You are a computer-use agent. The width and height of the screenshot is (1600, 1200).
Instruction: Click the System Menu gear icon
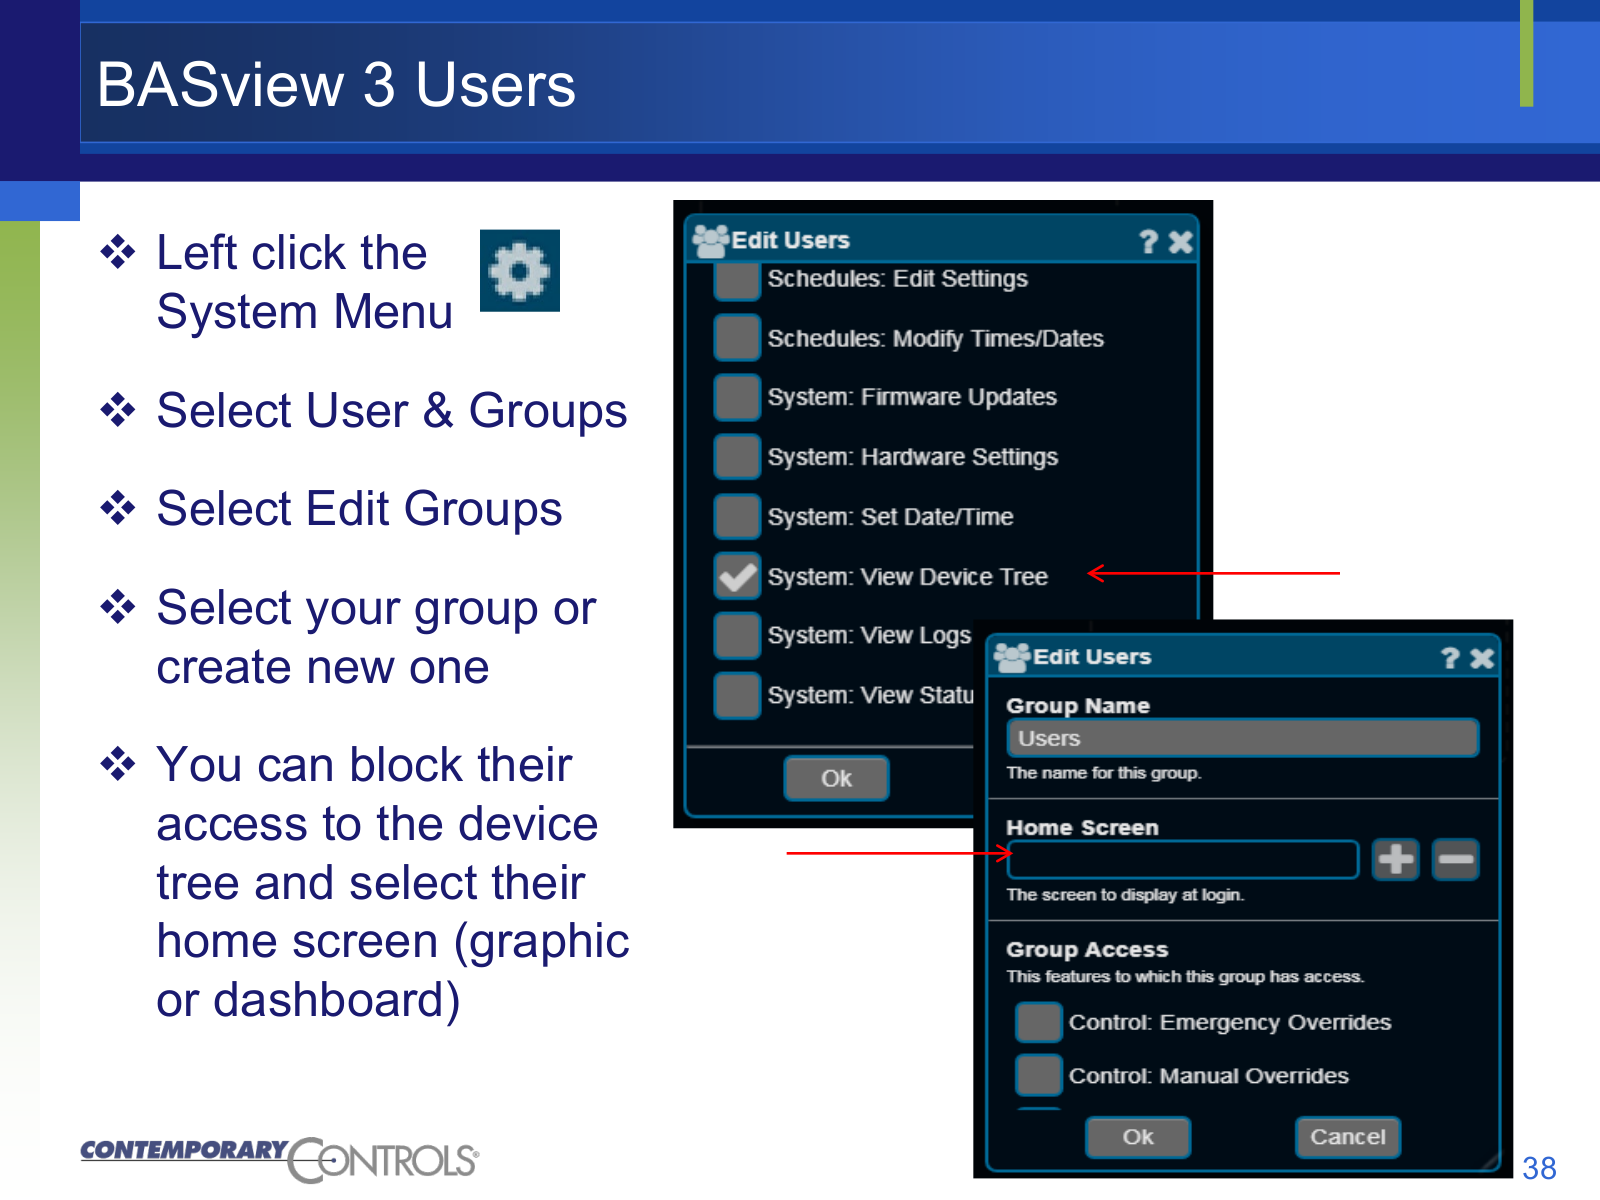(x=520, y=271)
